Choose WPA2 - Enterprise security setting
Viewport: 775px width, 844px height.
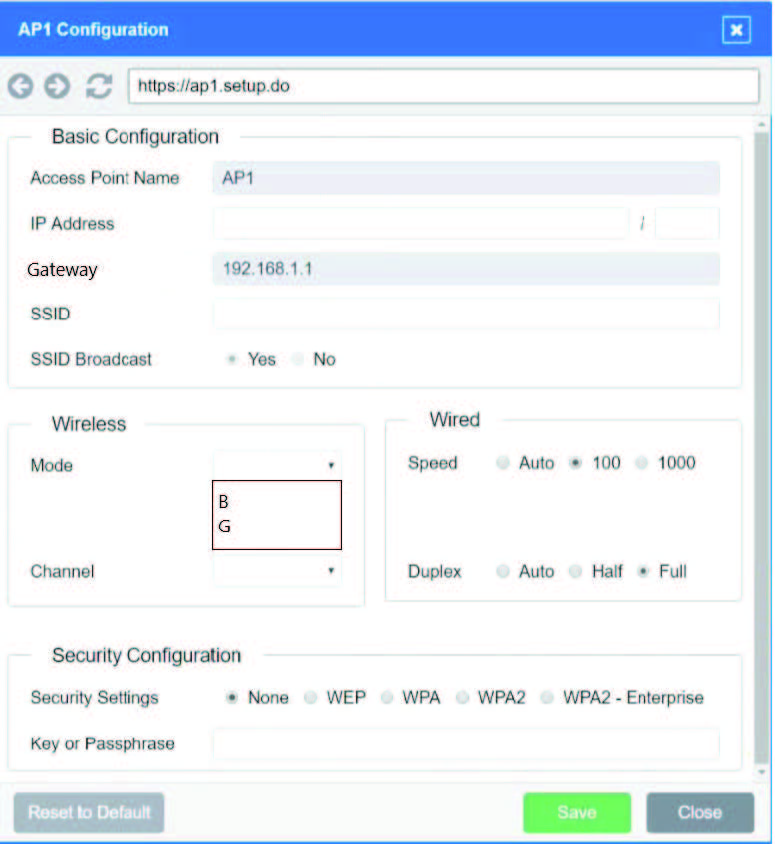coord(547,698)
